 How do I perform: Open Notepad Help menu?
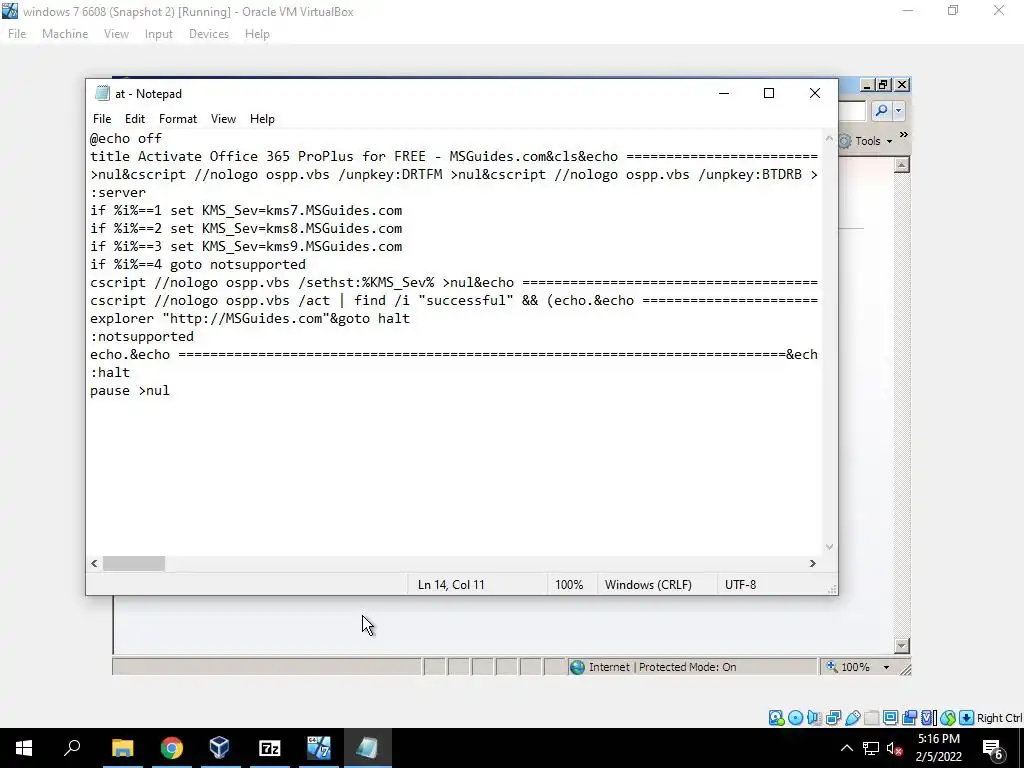coord(262,119)
